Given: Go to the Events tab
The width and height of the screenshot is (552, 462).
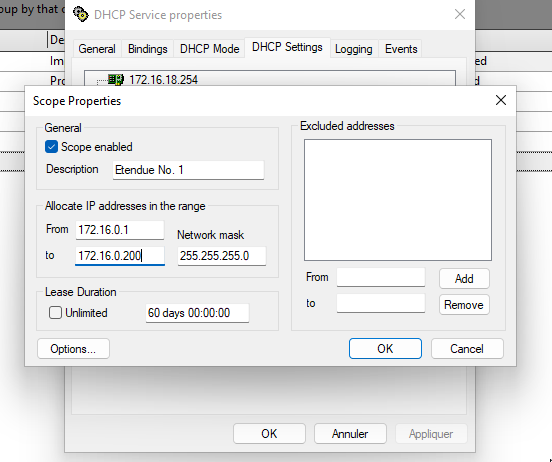Looking at the screenshot, I should pyautogui.click(x=401, y=49).
